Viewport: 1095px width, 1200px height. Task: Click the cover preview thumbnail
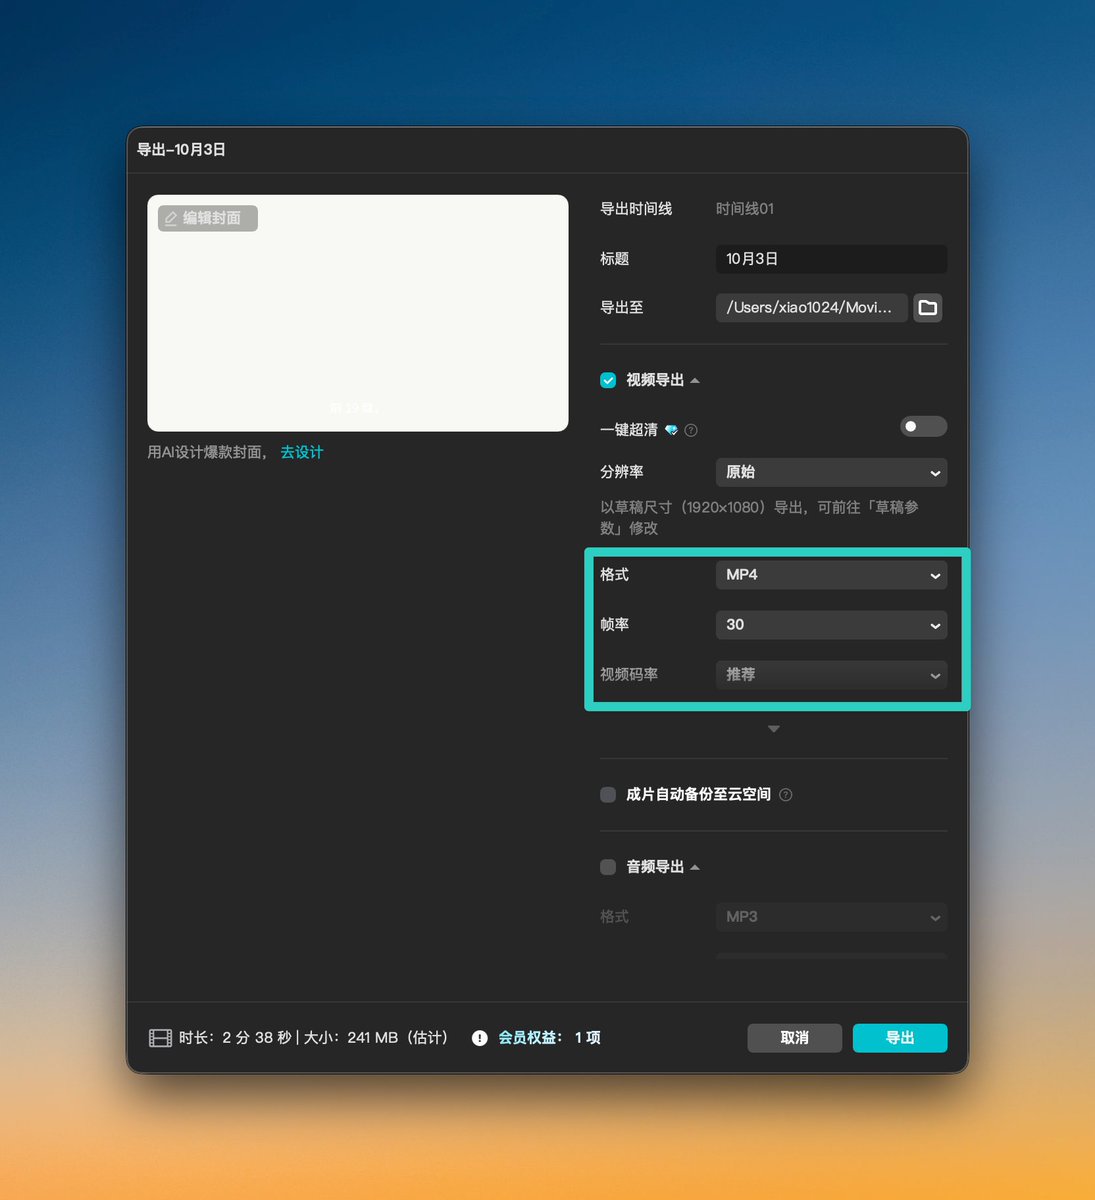coord(358,313)
